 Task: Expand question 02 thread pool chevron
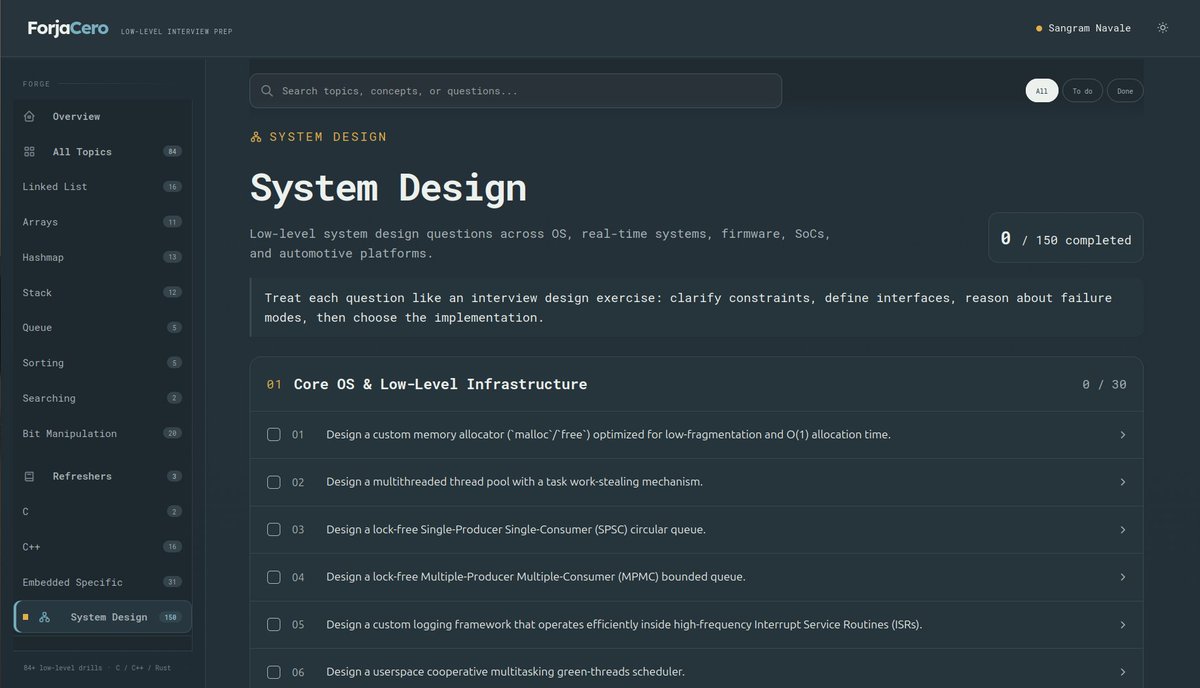point(1122,482)
